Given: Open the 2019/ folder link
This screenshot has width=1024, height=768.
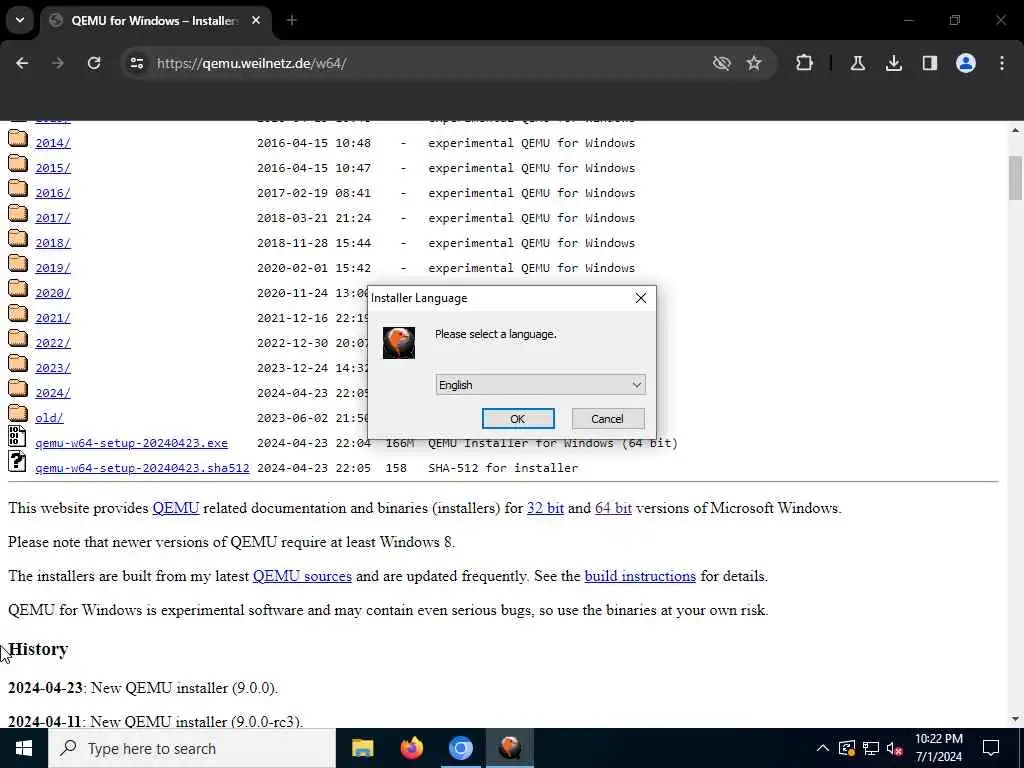Looking at the screenshot, I should (53, 268).
